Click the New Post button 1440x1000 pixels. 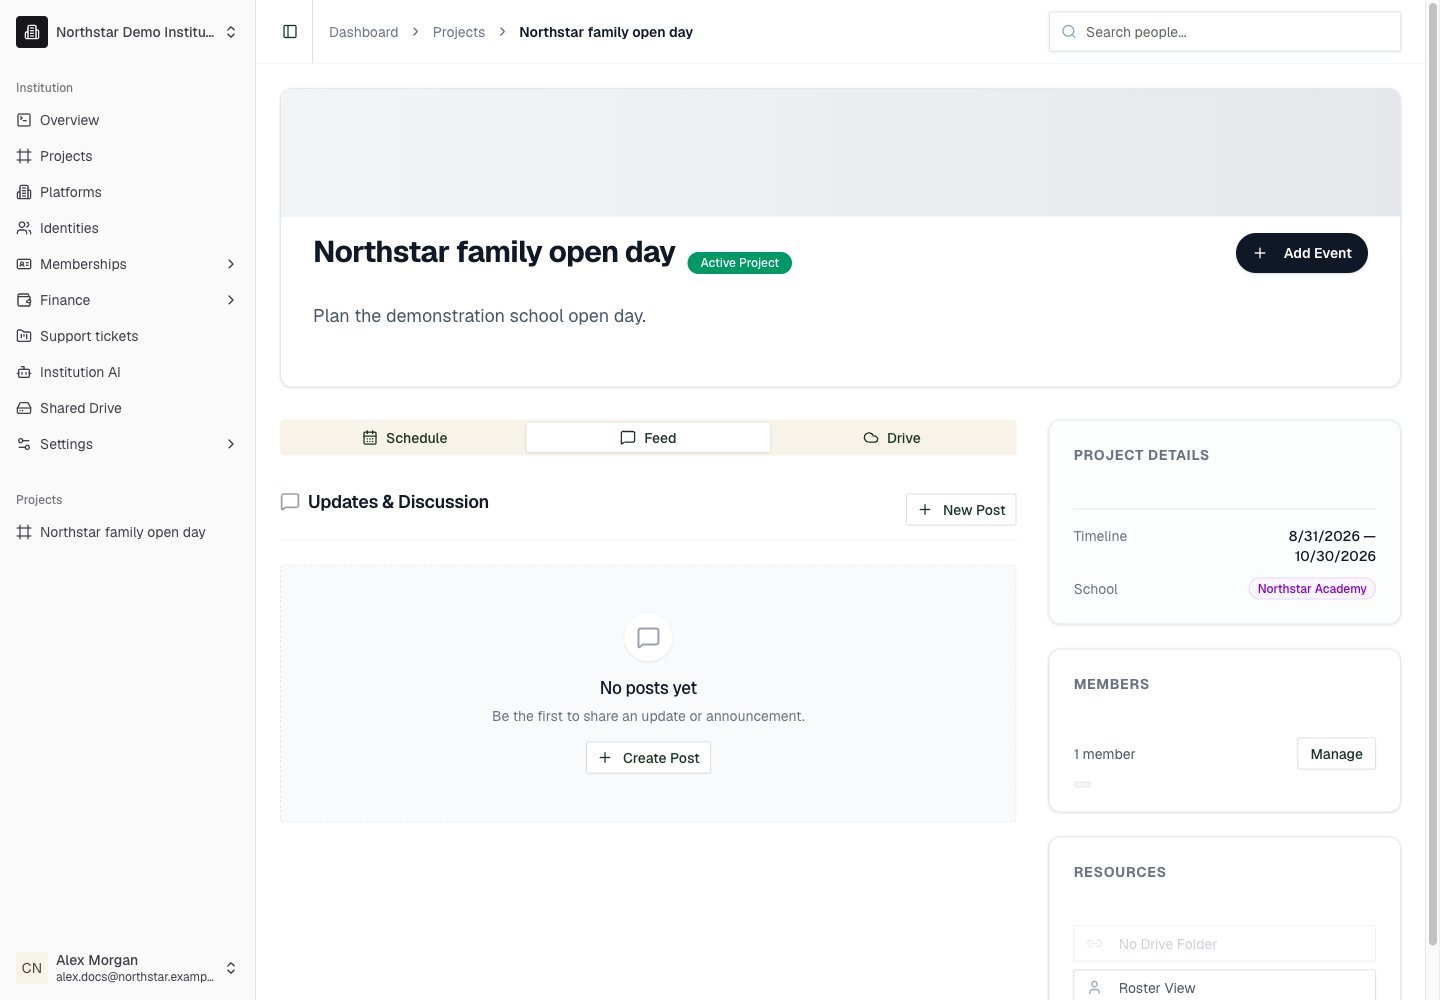(961, 510)
